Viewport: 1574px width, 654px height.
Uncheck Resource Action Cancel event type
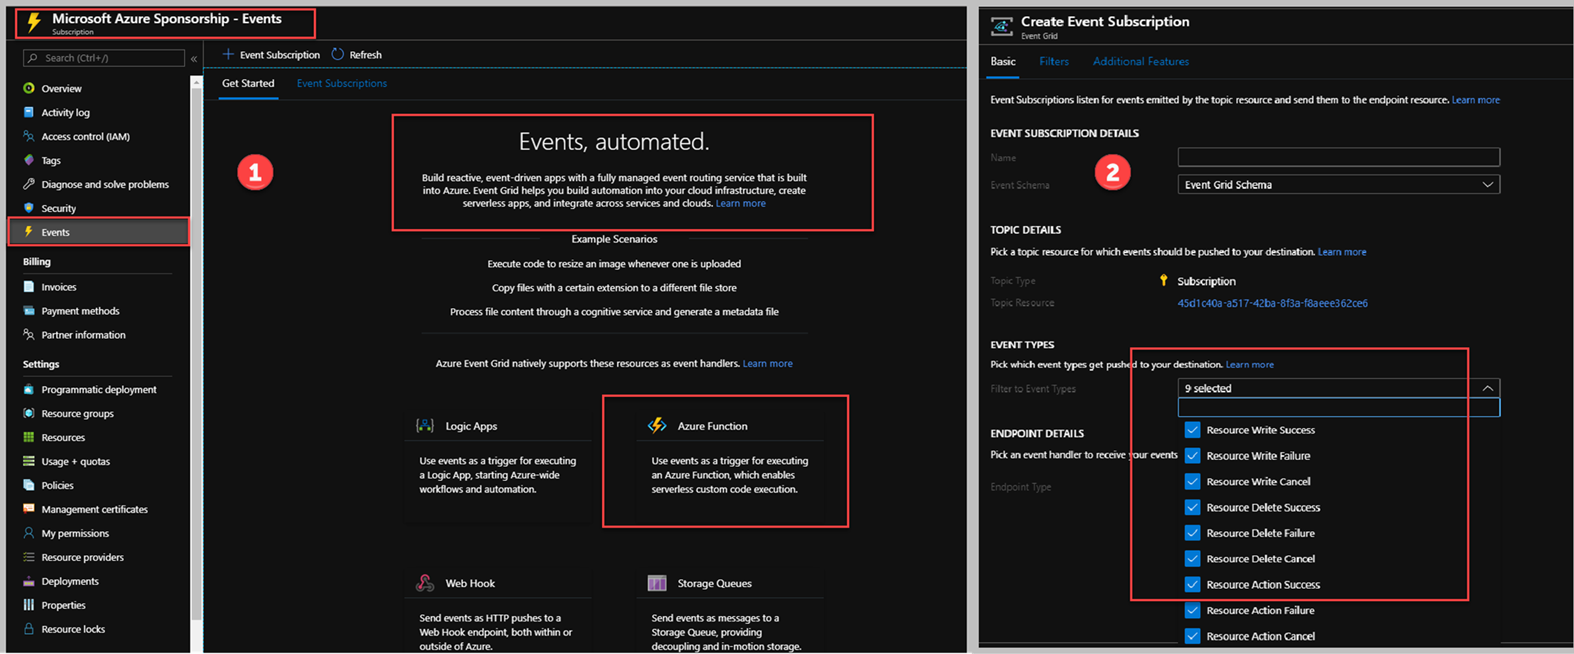1192,636
